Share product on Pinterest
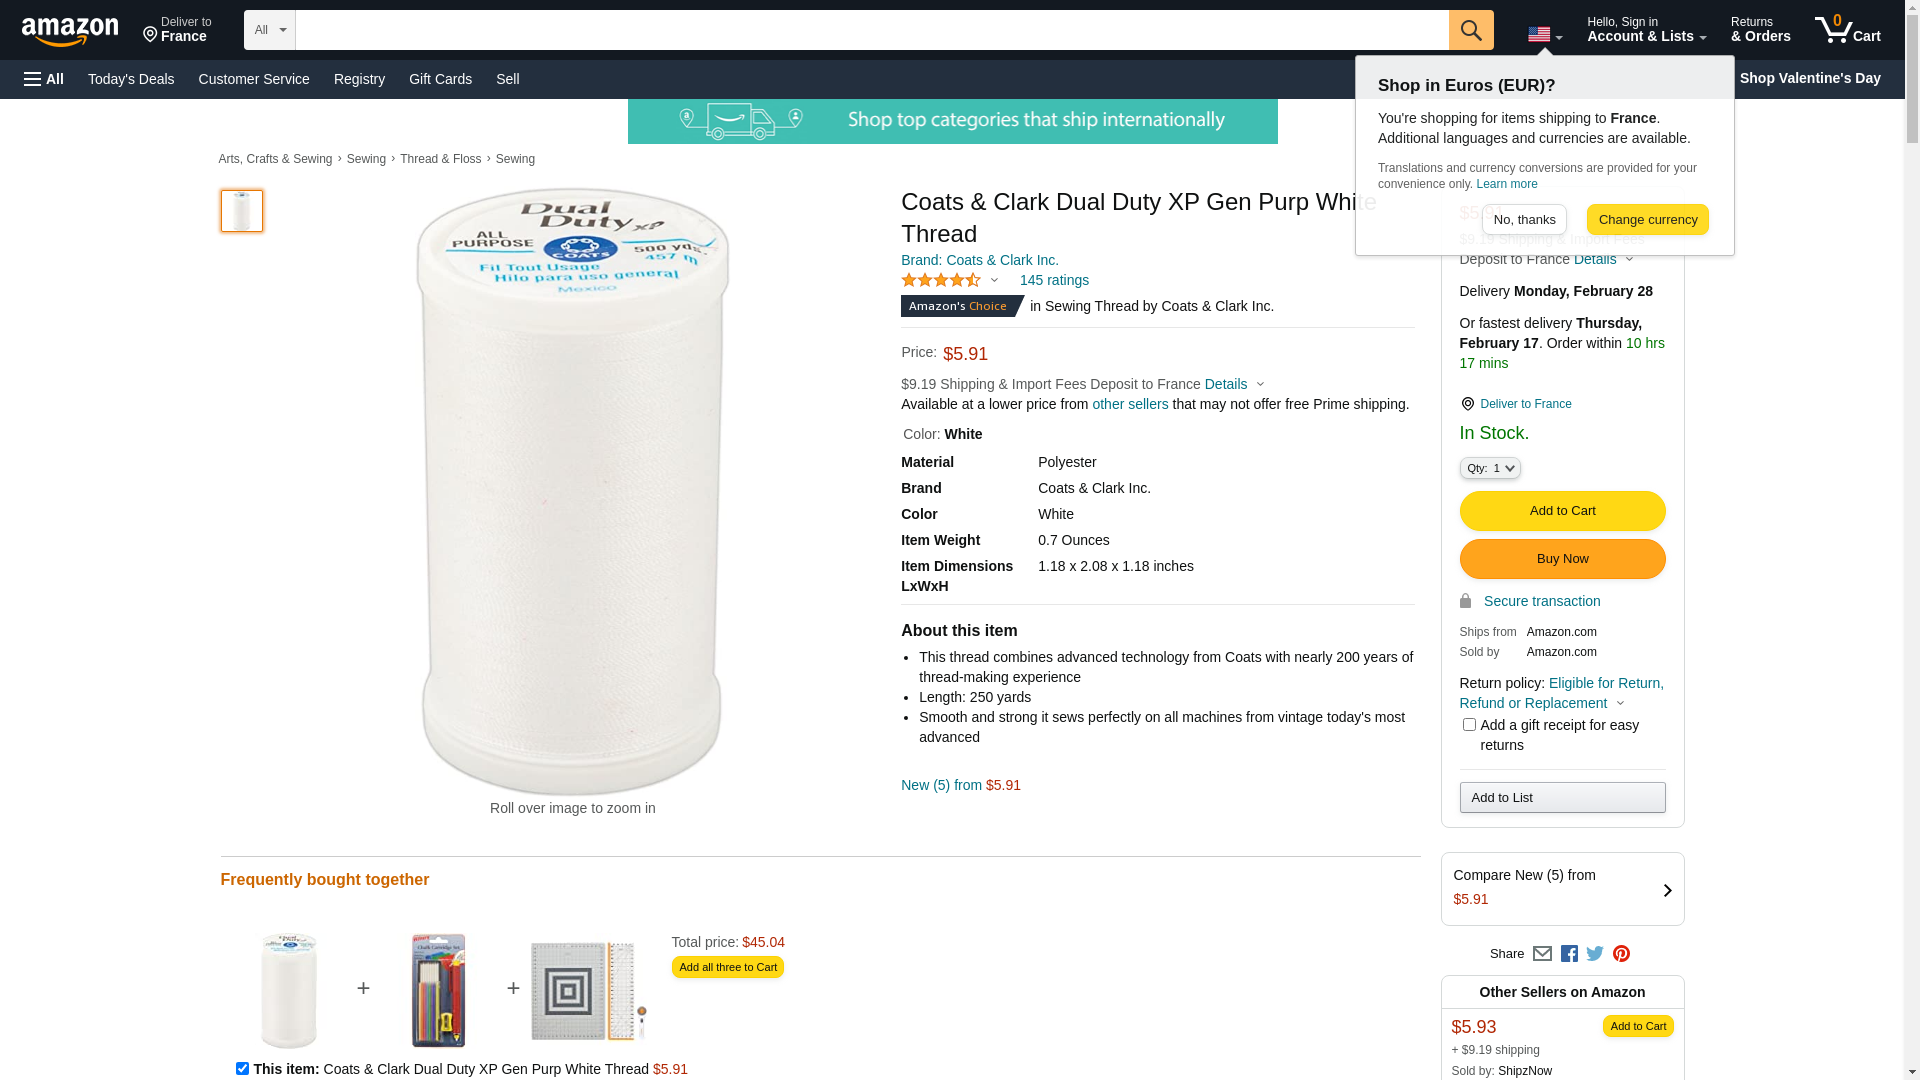This screenshot has width=1920, height=1080. (x=1621, y=954)
